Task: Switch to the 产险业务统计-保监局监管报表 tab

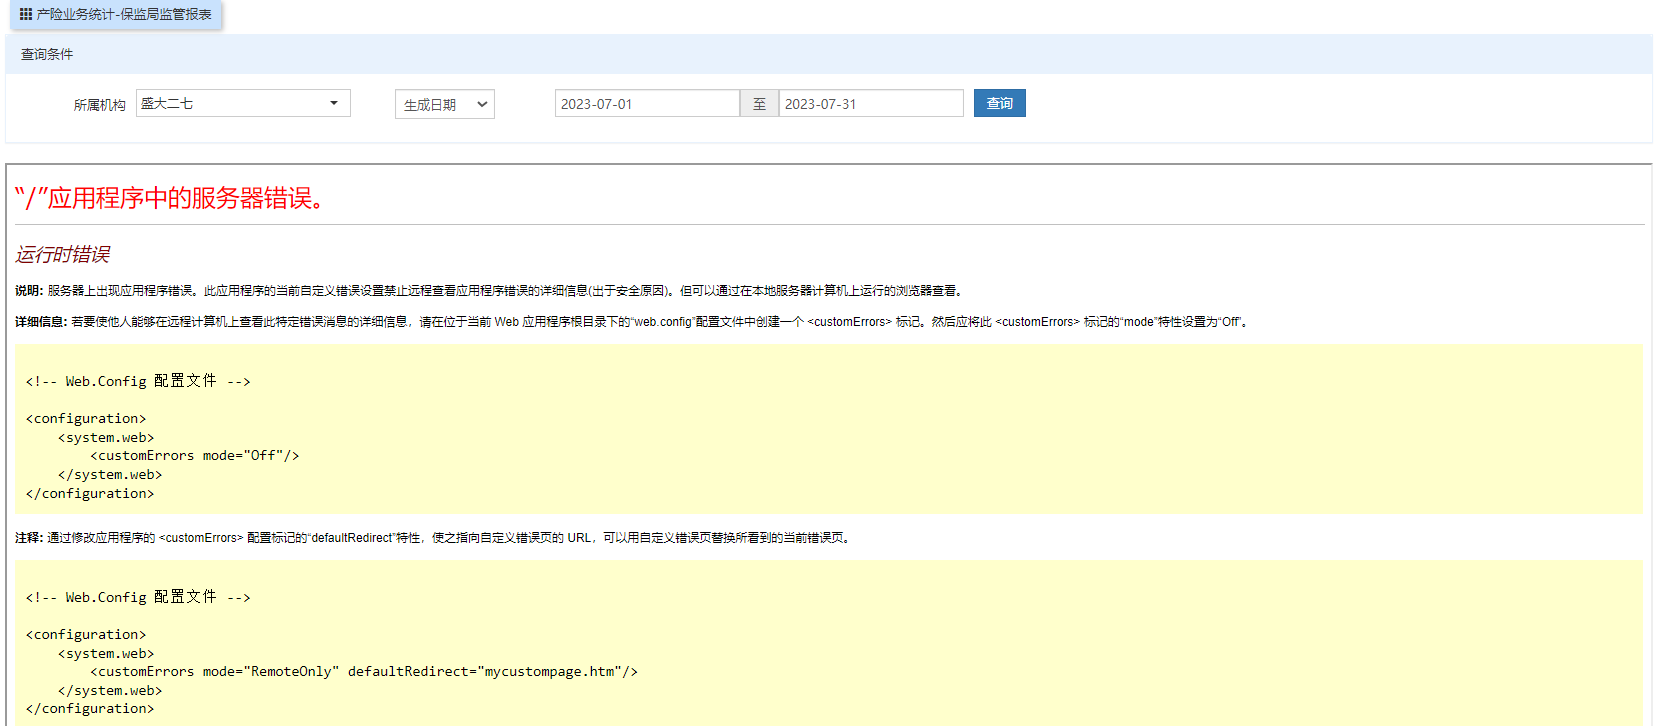Action: (x=123, y=14)
